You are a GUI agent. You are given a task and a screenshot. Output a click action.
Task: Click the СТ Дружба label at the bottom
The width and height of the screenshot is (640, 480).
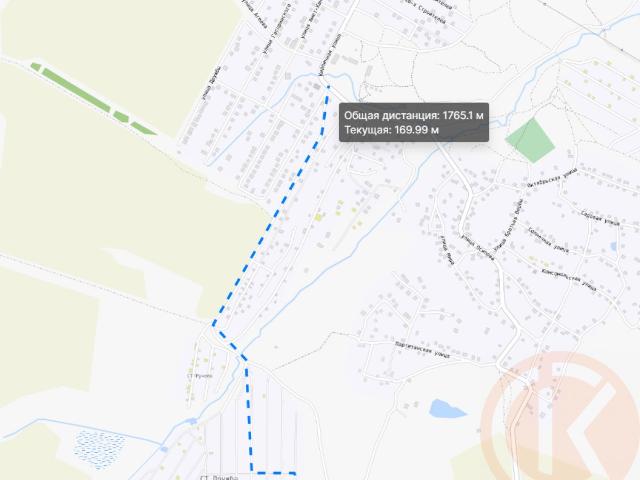point(219,477)
